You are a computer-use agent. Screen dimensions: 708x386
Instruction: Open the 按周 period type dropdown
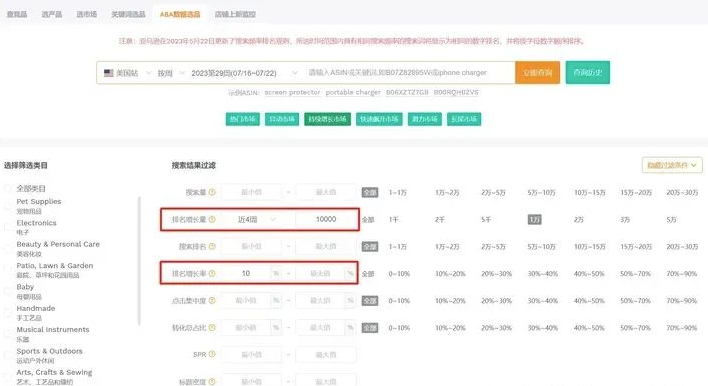[x=171, y=73]
